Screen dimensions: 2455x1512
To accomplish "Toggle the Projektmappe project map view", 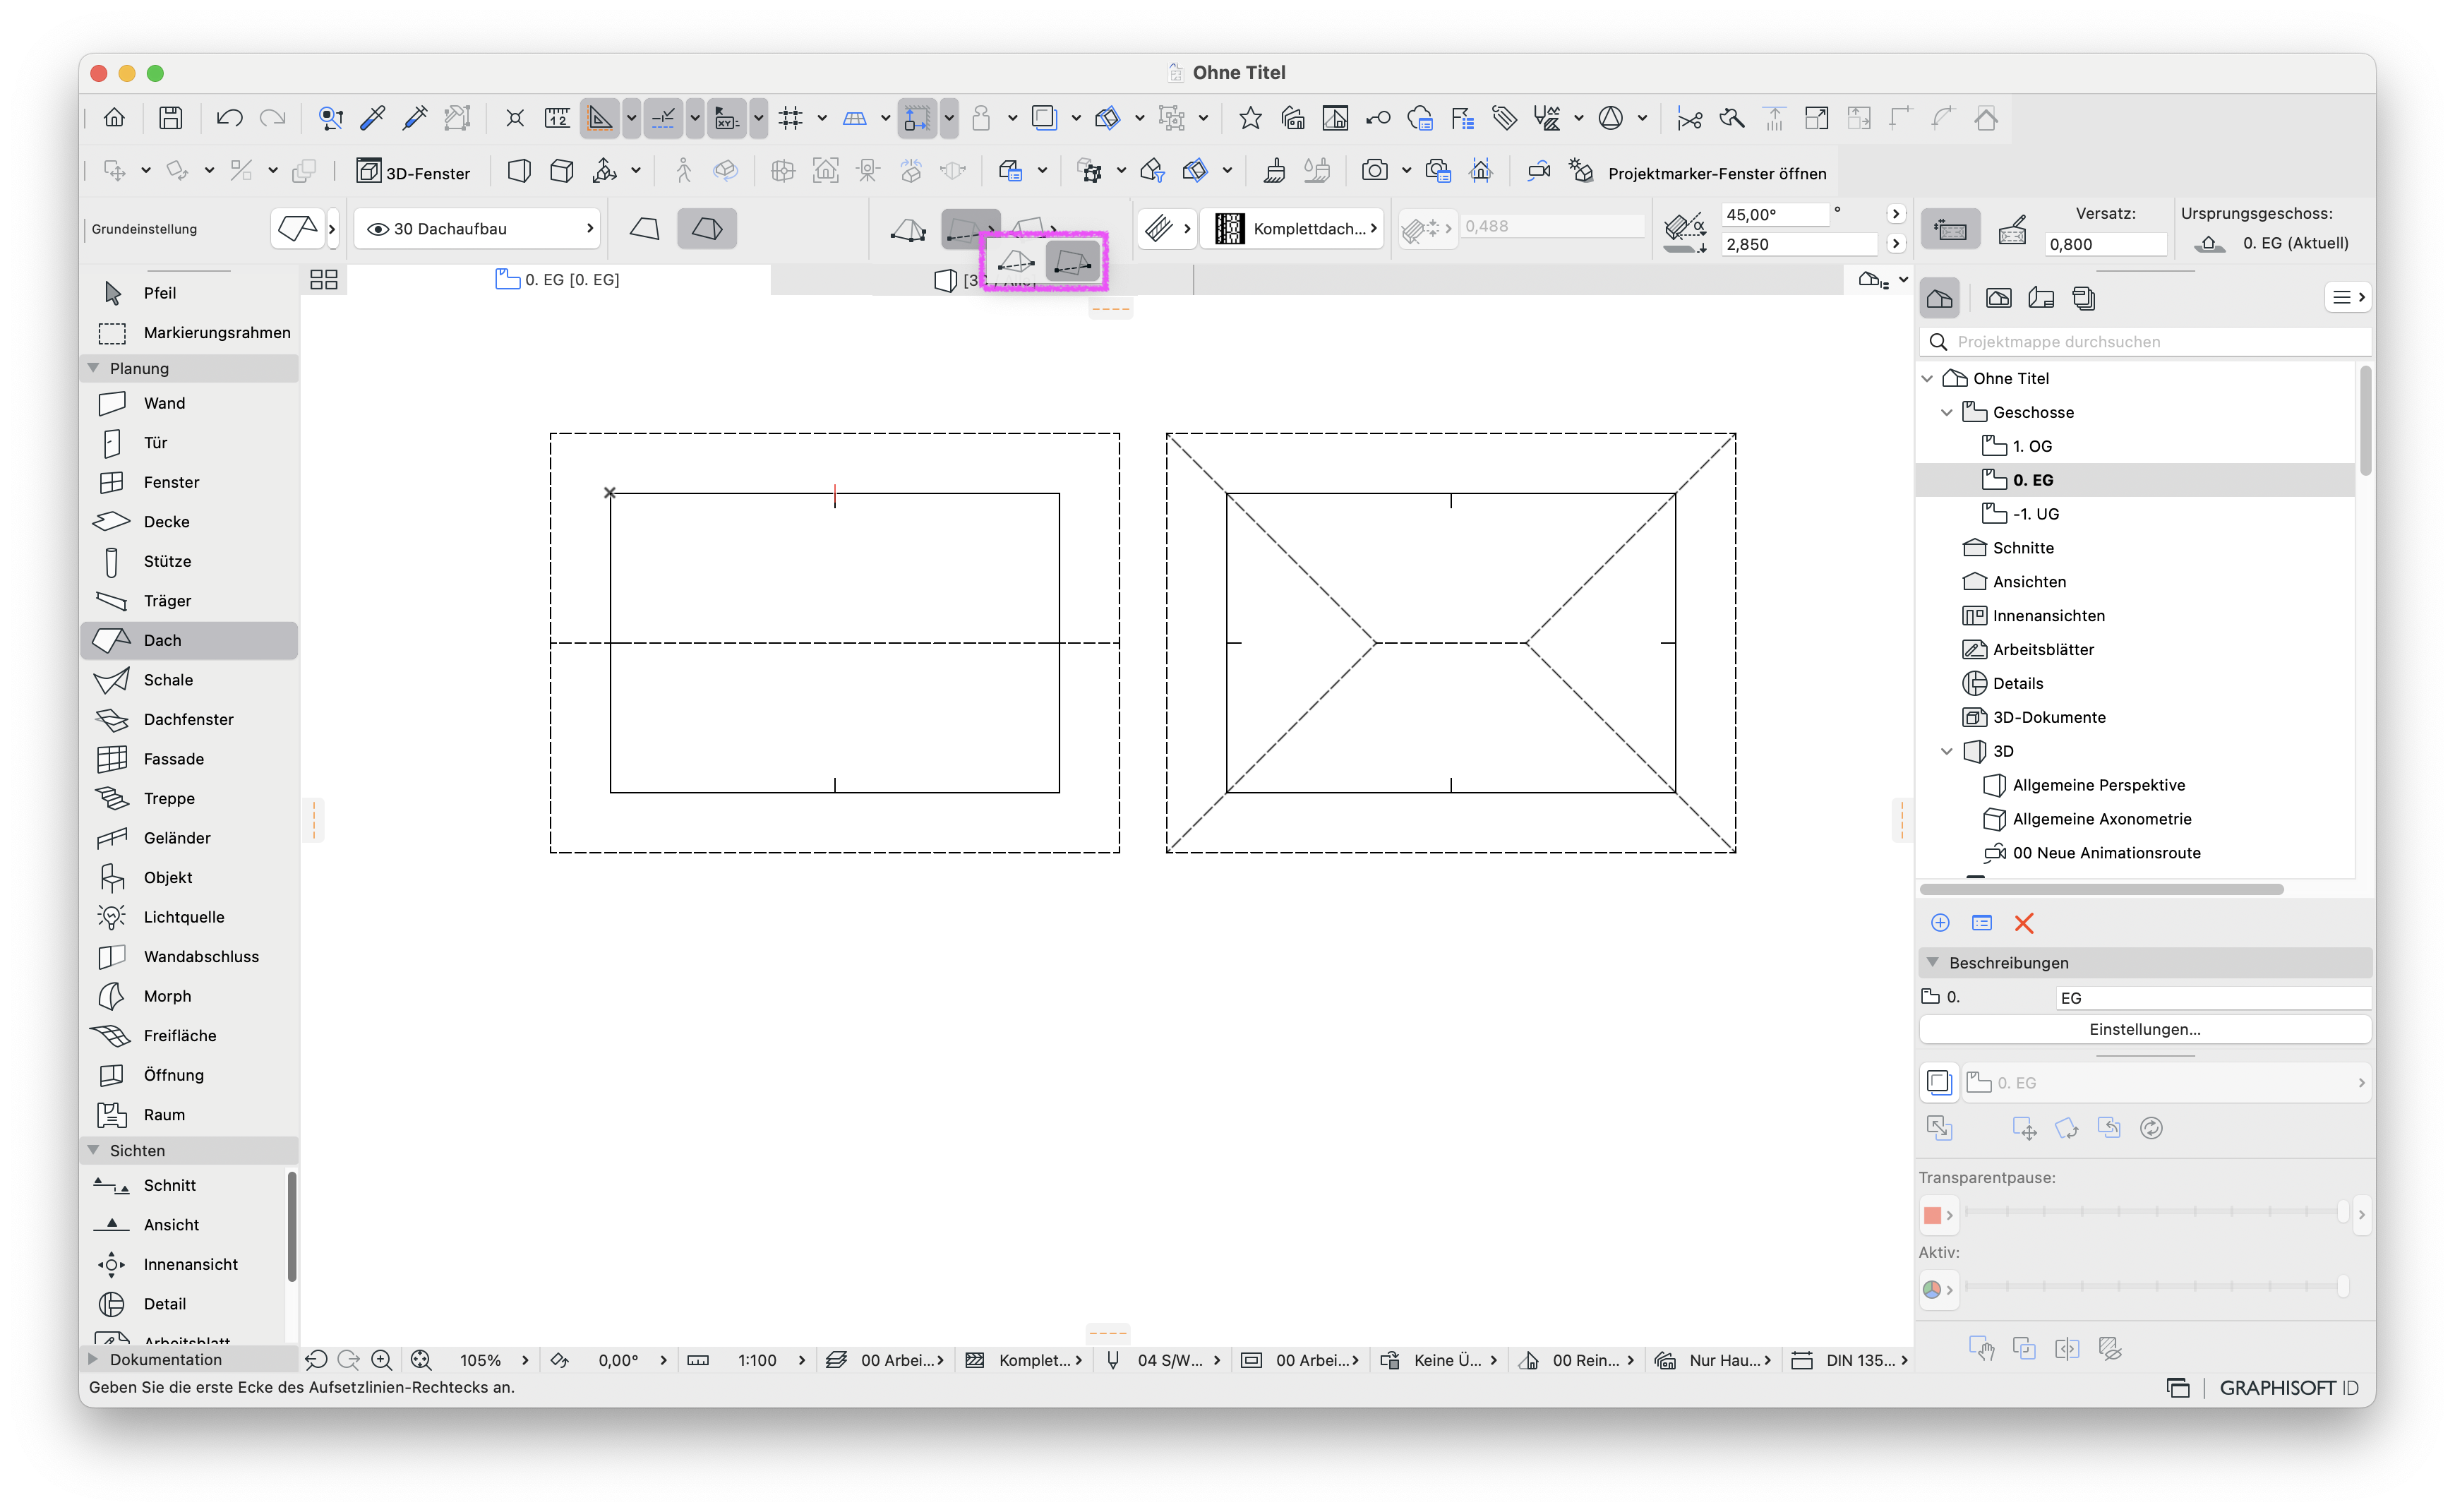I will [1939, 298].
